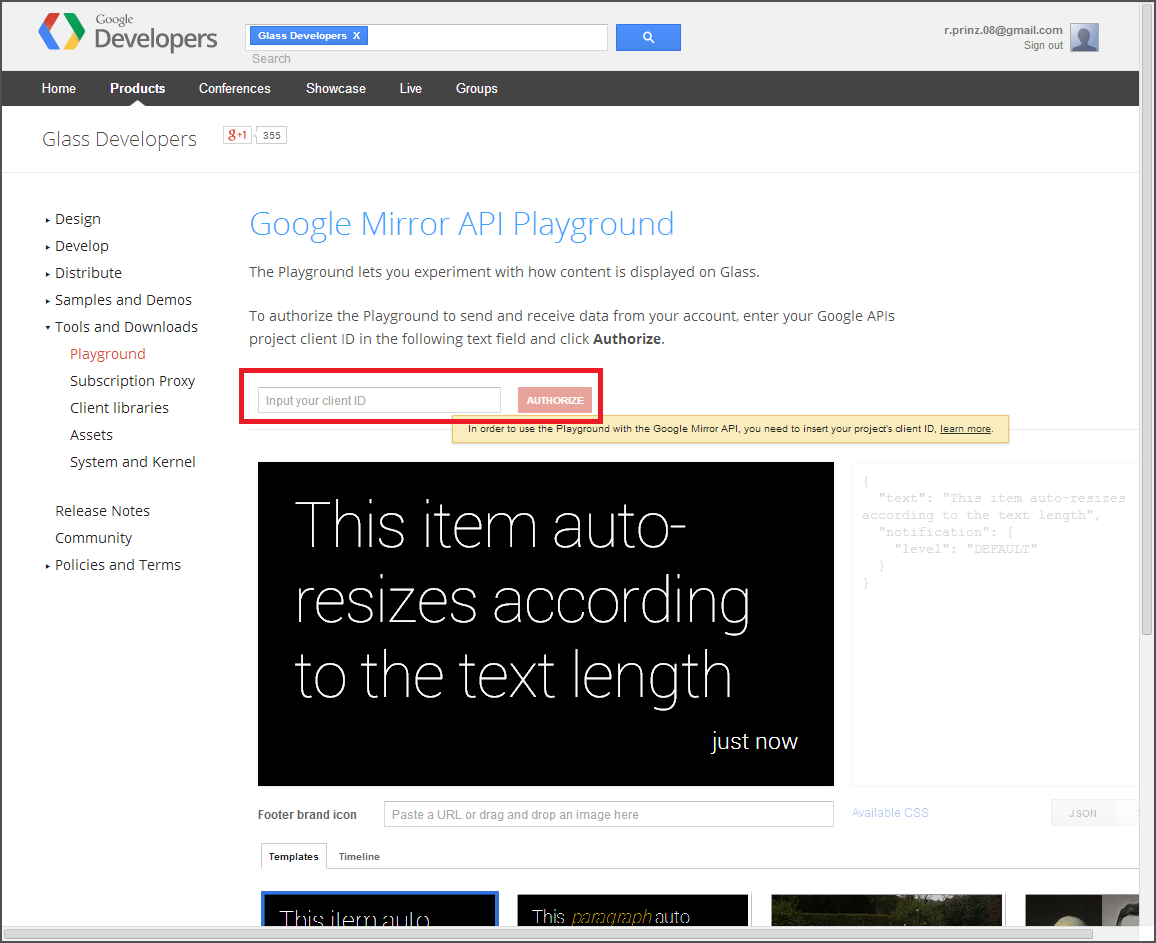
Task: Click the Google +1 button
Action: point(237,135)
